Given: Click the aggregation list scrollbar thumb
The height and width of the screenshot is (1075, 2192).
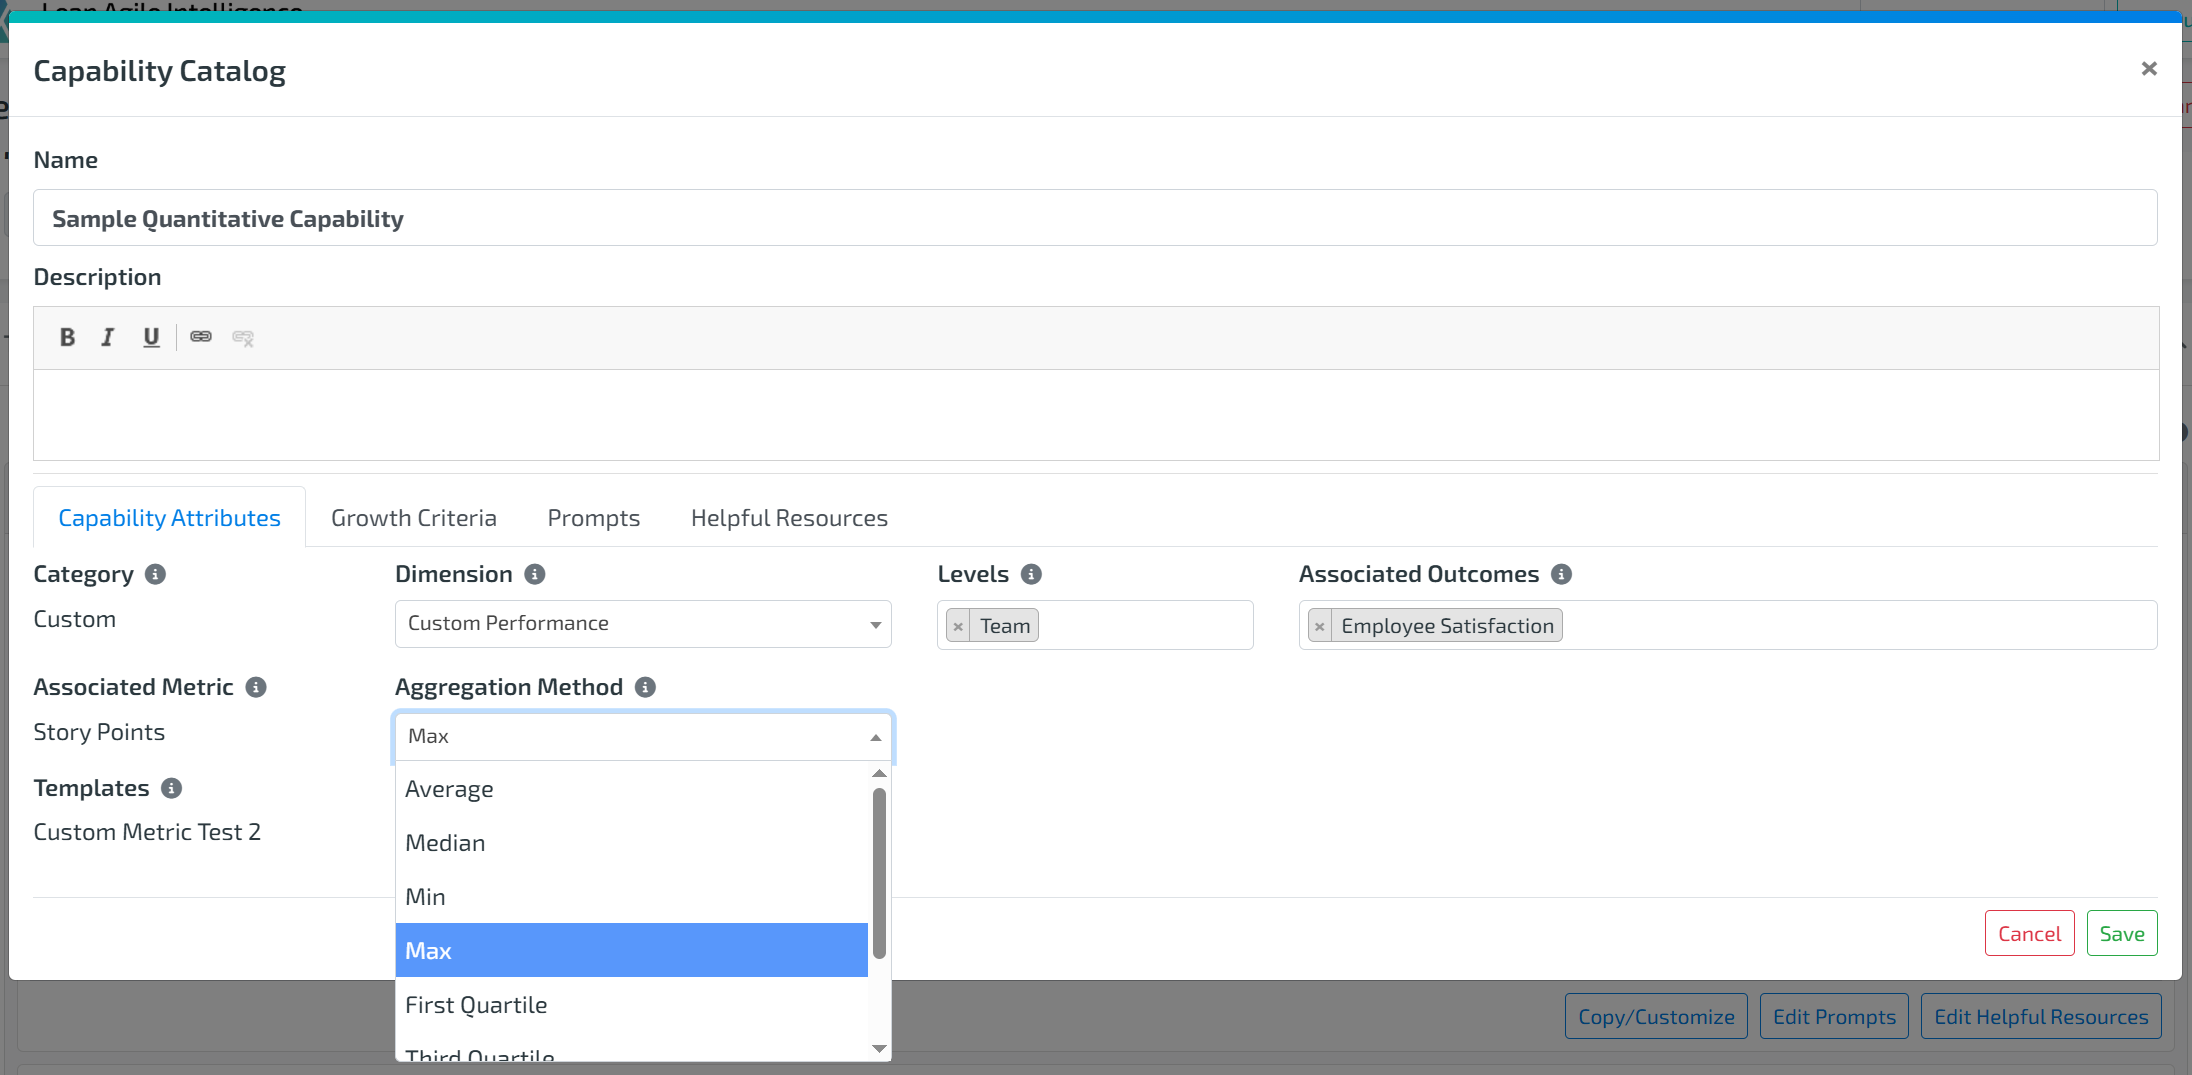Looking at the screenshot, I should click(x=879, y=873).
